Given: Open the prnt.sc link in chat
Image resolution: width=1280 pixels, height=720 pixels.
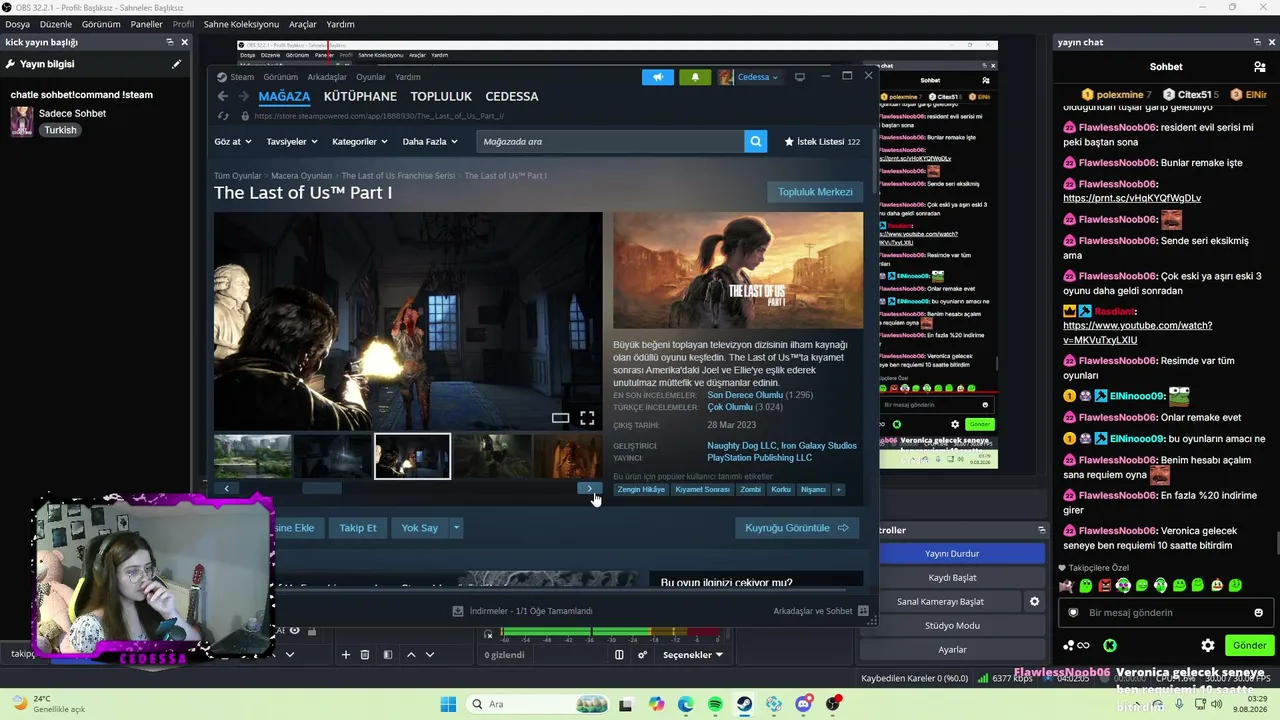Looking at the screenshot, I should click(x=1132, y=198).
